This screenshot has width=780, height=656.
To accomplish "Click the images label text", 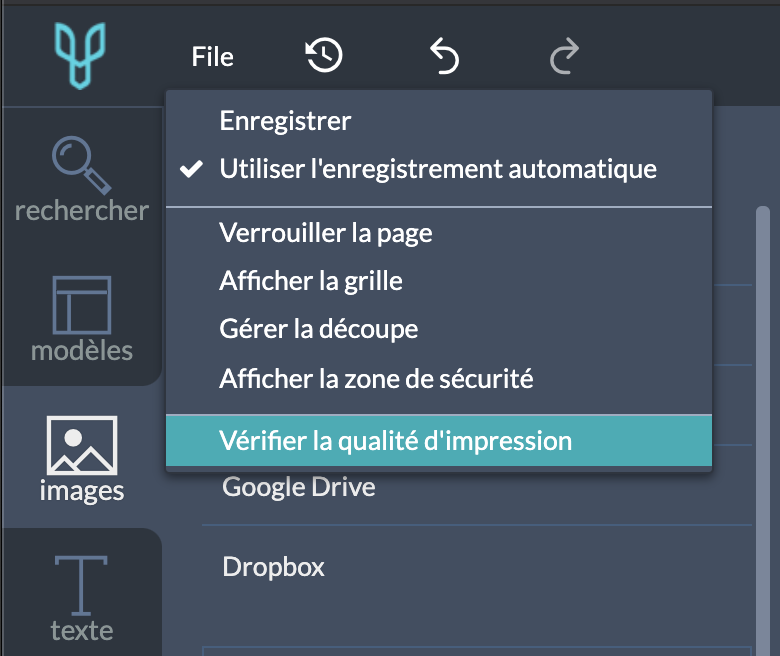I will pyautogui.click(x=82, y=491).
